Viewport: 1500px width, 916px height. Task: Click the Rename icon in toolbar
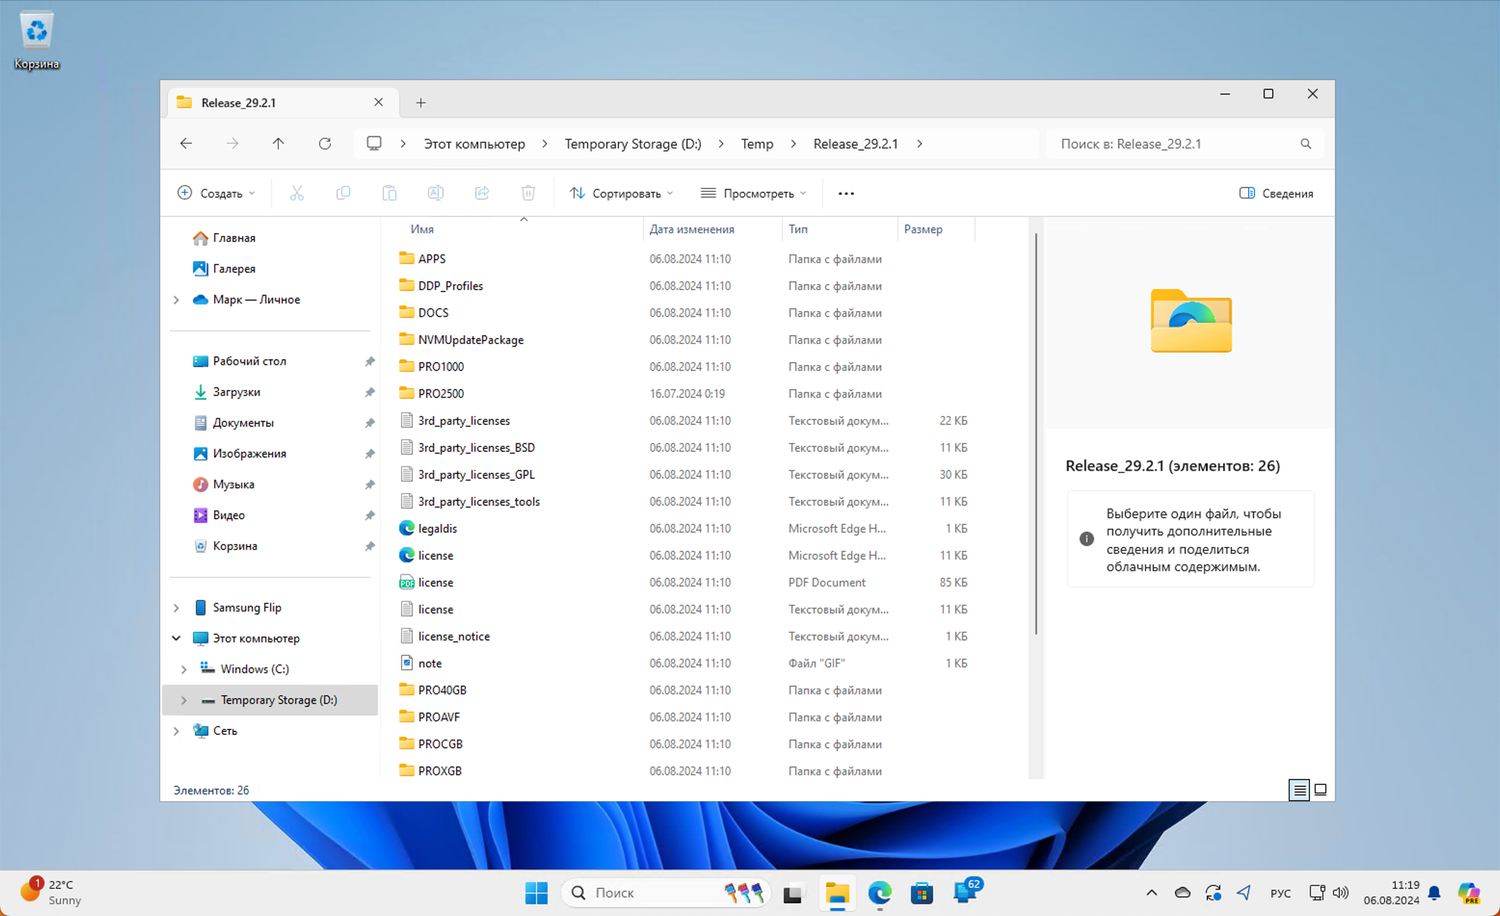tap(436, 193)
